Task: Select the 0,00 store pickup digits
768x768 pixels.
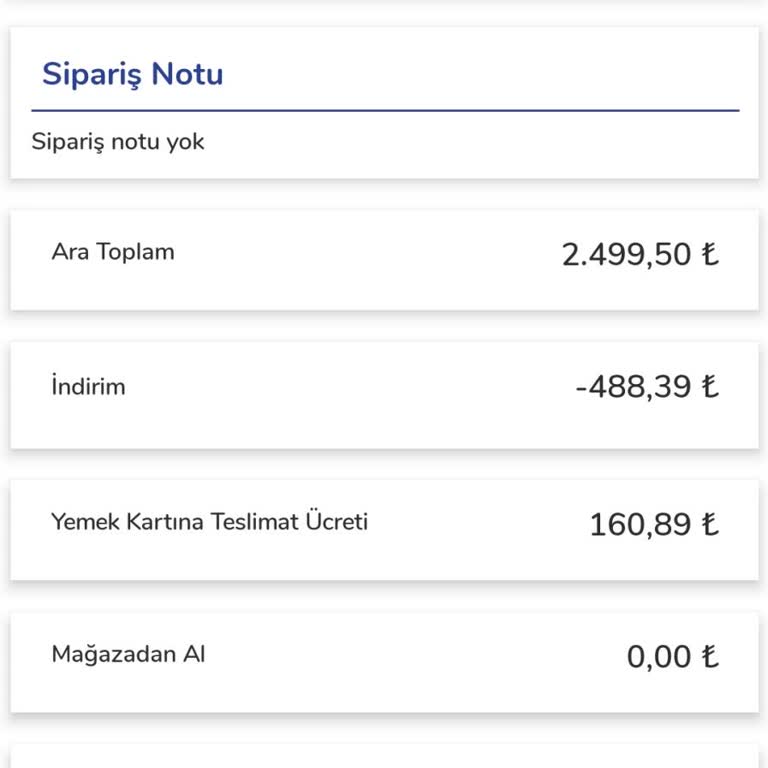Action: [659, 657]
